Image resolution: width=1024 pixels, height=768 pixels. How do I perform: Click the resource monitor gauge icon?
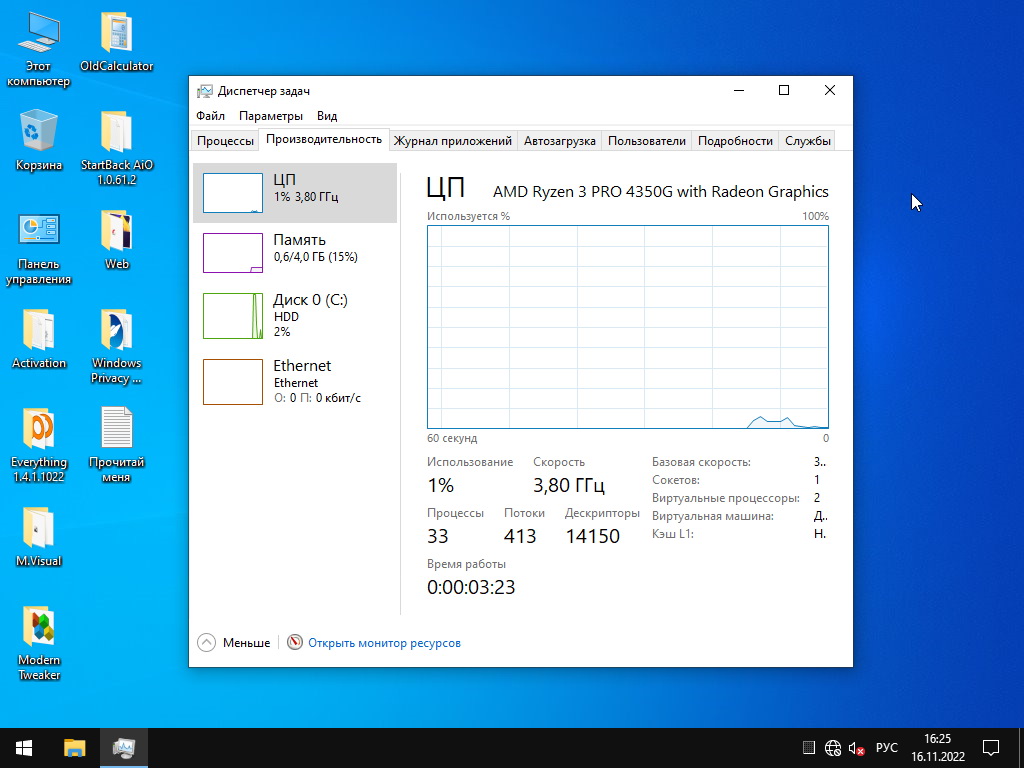tap(294, 643)
